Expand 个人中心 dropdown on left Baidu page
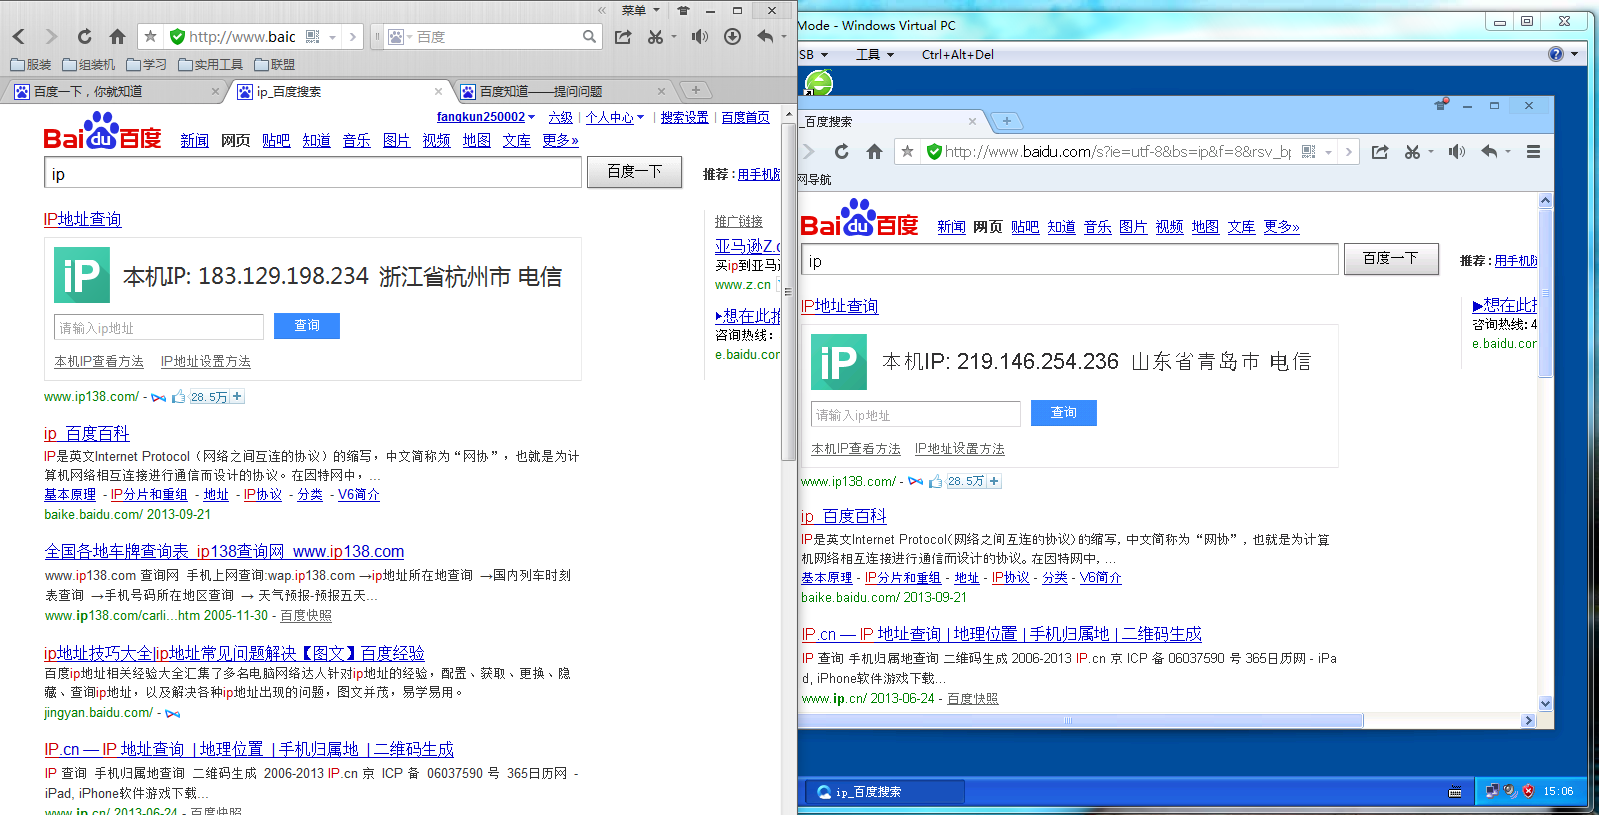 615,117
